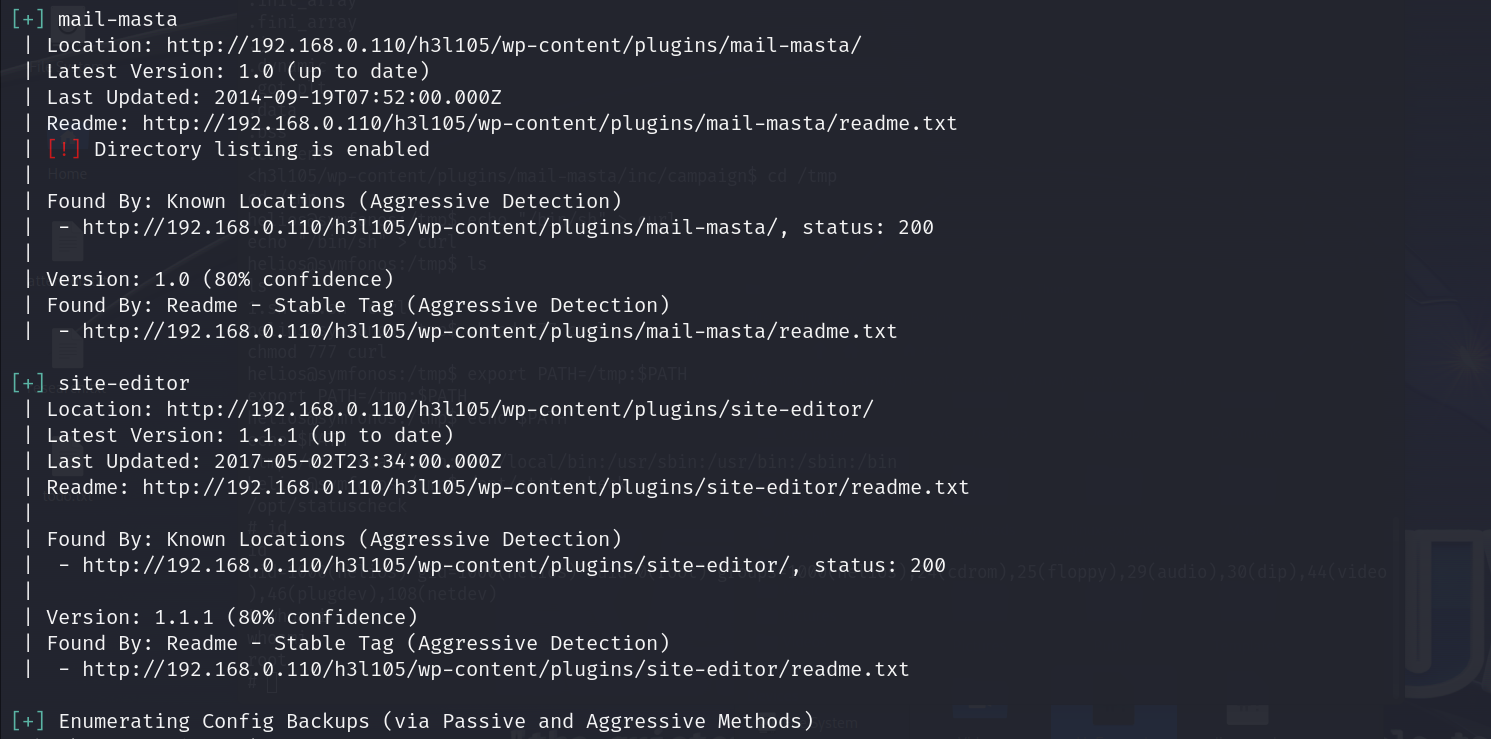This screenshot has width=1491, height=739.
Task: Select the 'Directory listing is enabled' text
Action: coord(262,149)
